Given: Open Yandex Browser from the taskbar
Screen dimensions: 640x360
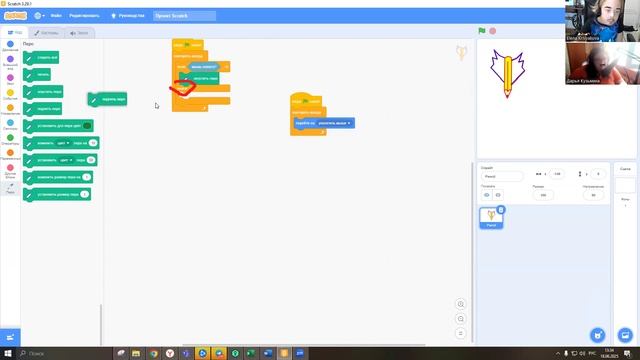Looking at the screenshot, I should [170, 353].
